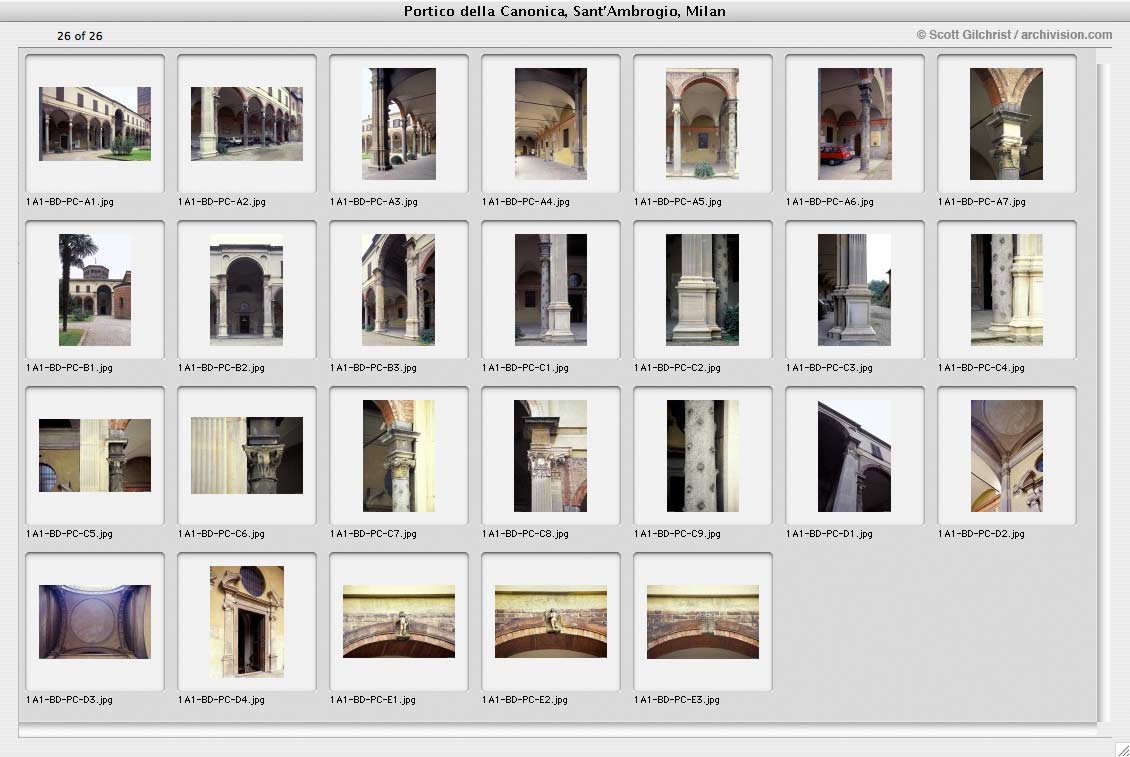Open the 1A1-BD-PC-E1.jpg thumbnail image
This screenshot has width=1130, height=757.
coord(399,621)
